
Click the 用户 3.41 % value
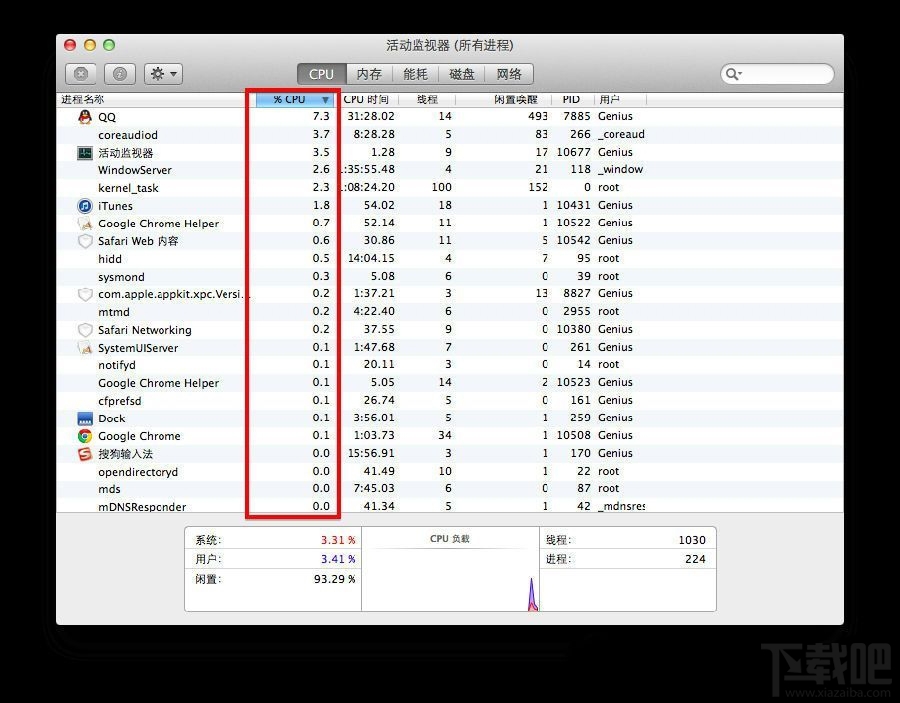338,559
